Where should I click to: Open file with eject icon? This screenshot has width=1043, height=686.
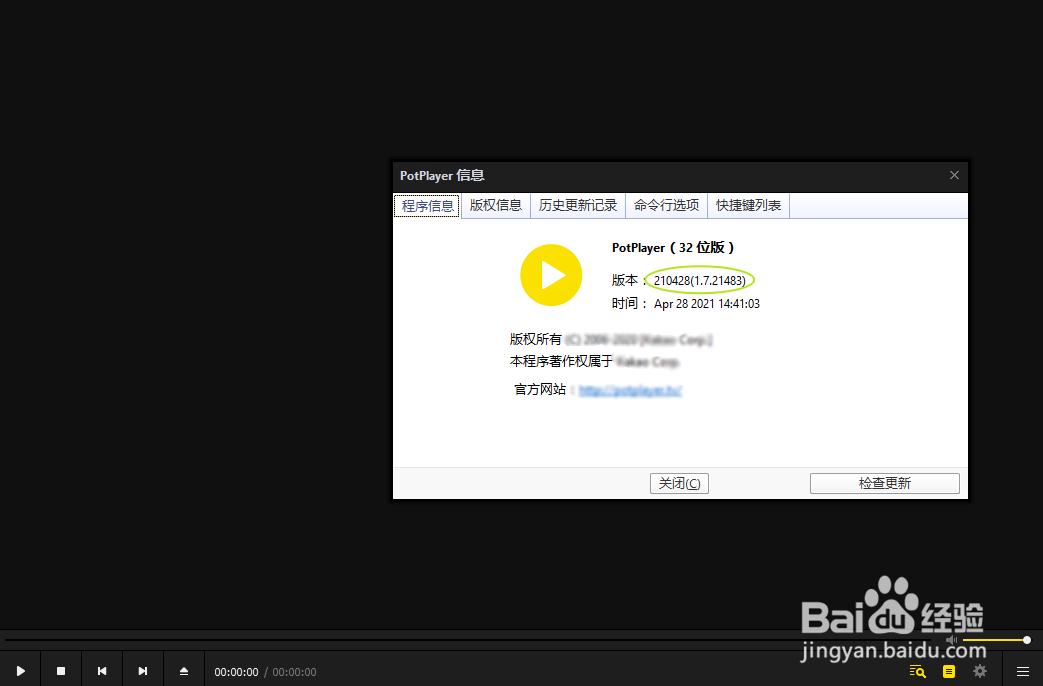click(184, 671)
